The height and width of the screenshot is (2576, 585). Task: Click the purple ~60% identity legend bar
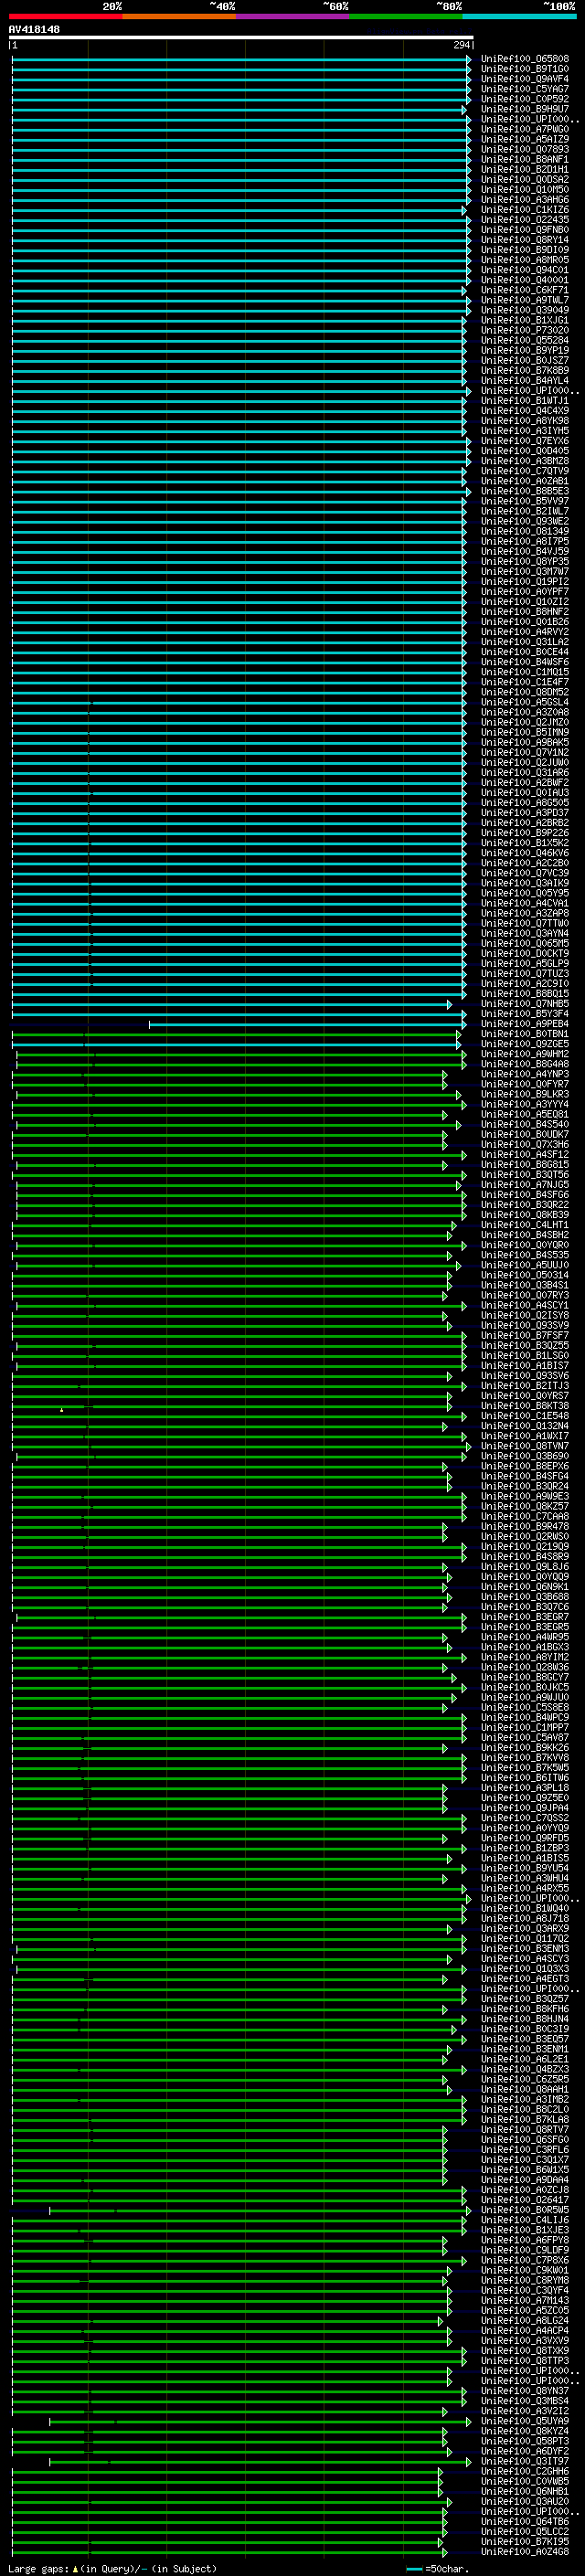[x=292, y=16]
